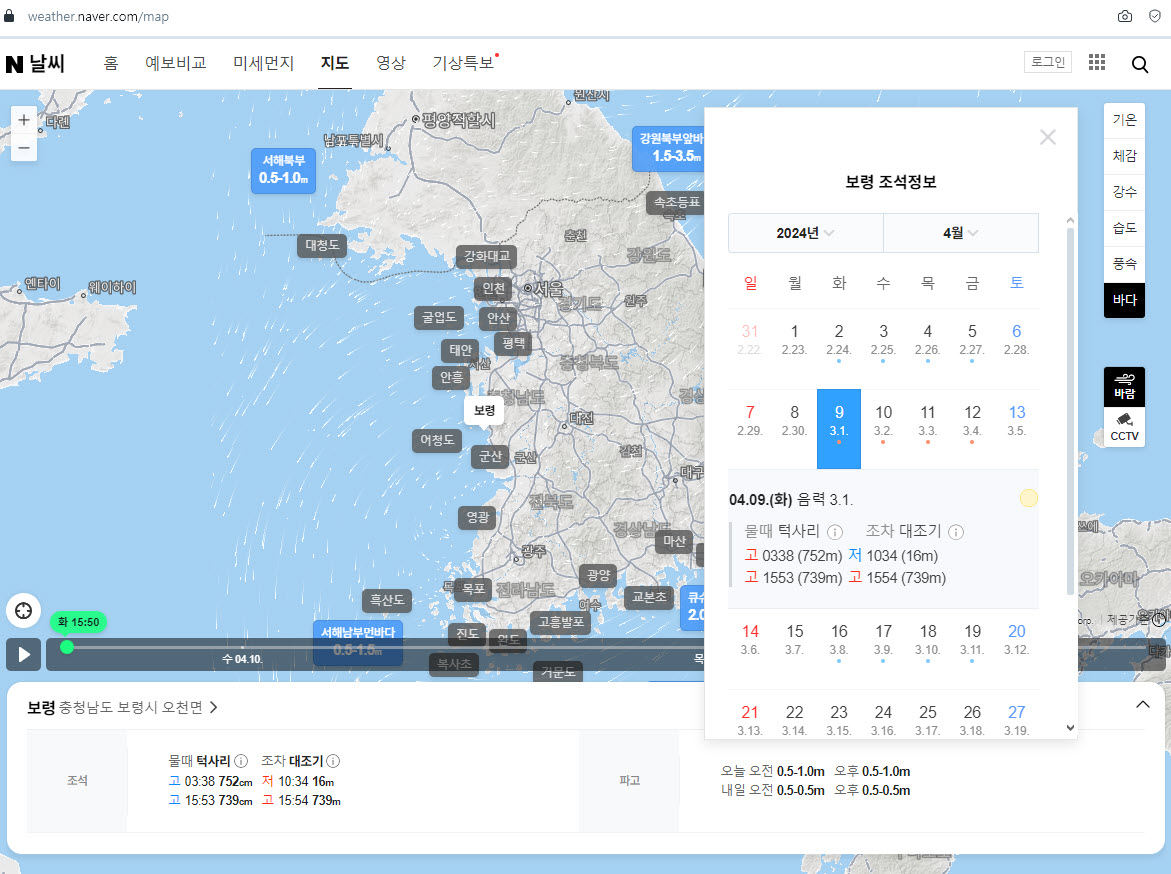Go to 홈 tab
The image size is (1171, 874).
111,63
